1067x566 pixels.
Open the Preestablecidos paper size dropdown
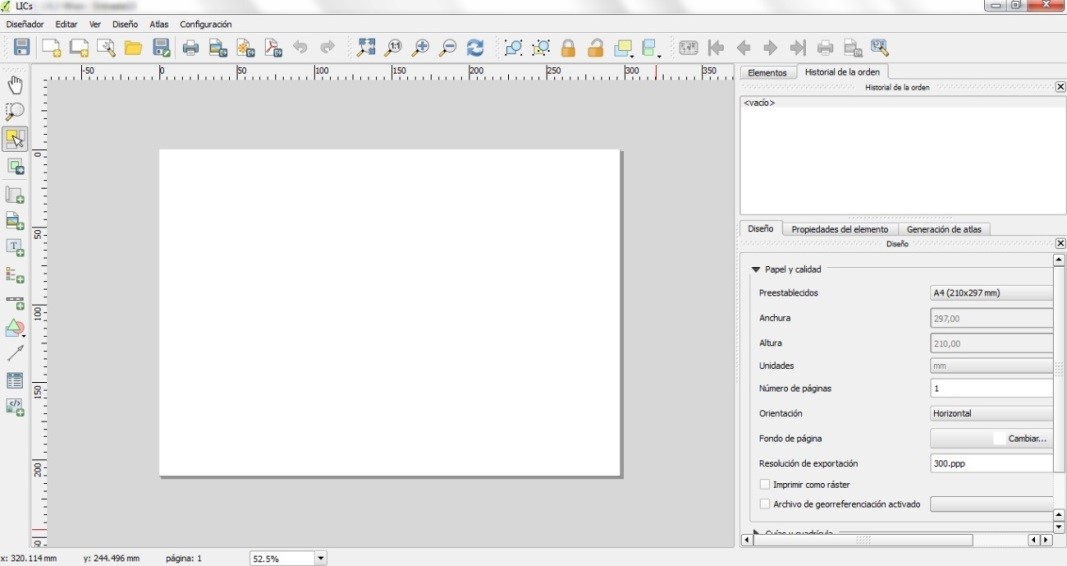[991, 293]
